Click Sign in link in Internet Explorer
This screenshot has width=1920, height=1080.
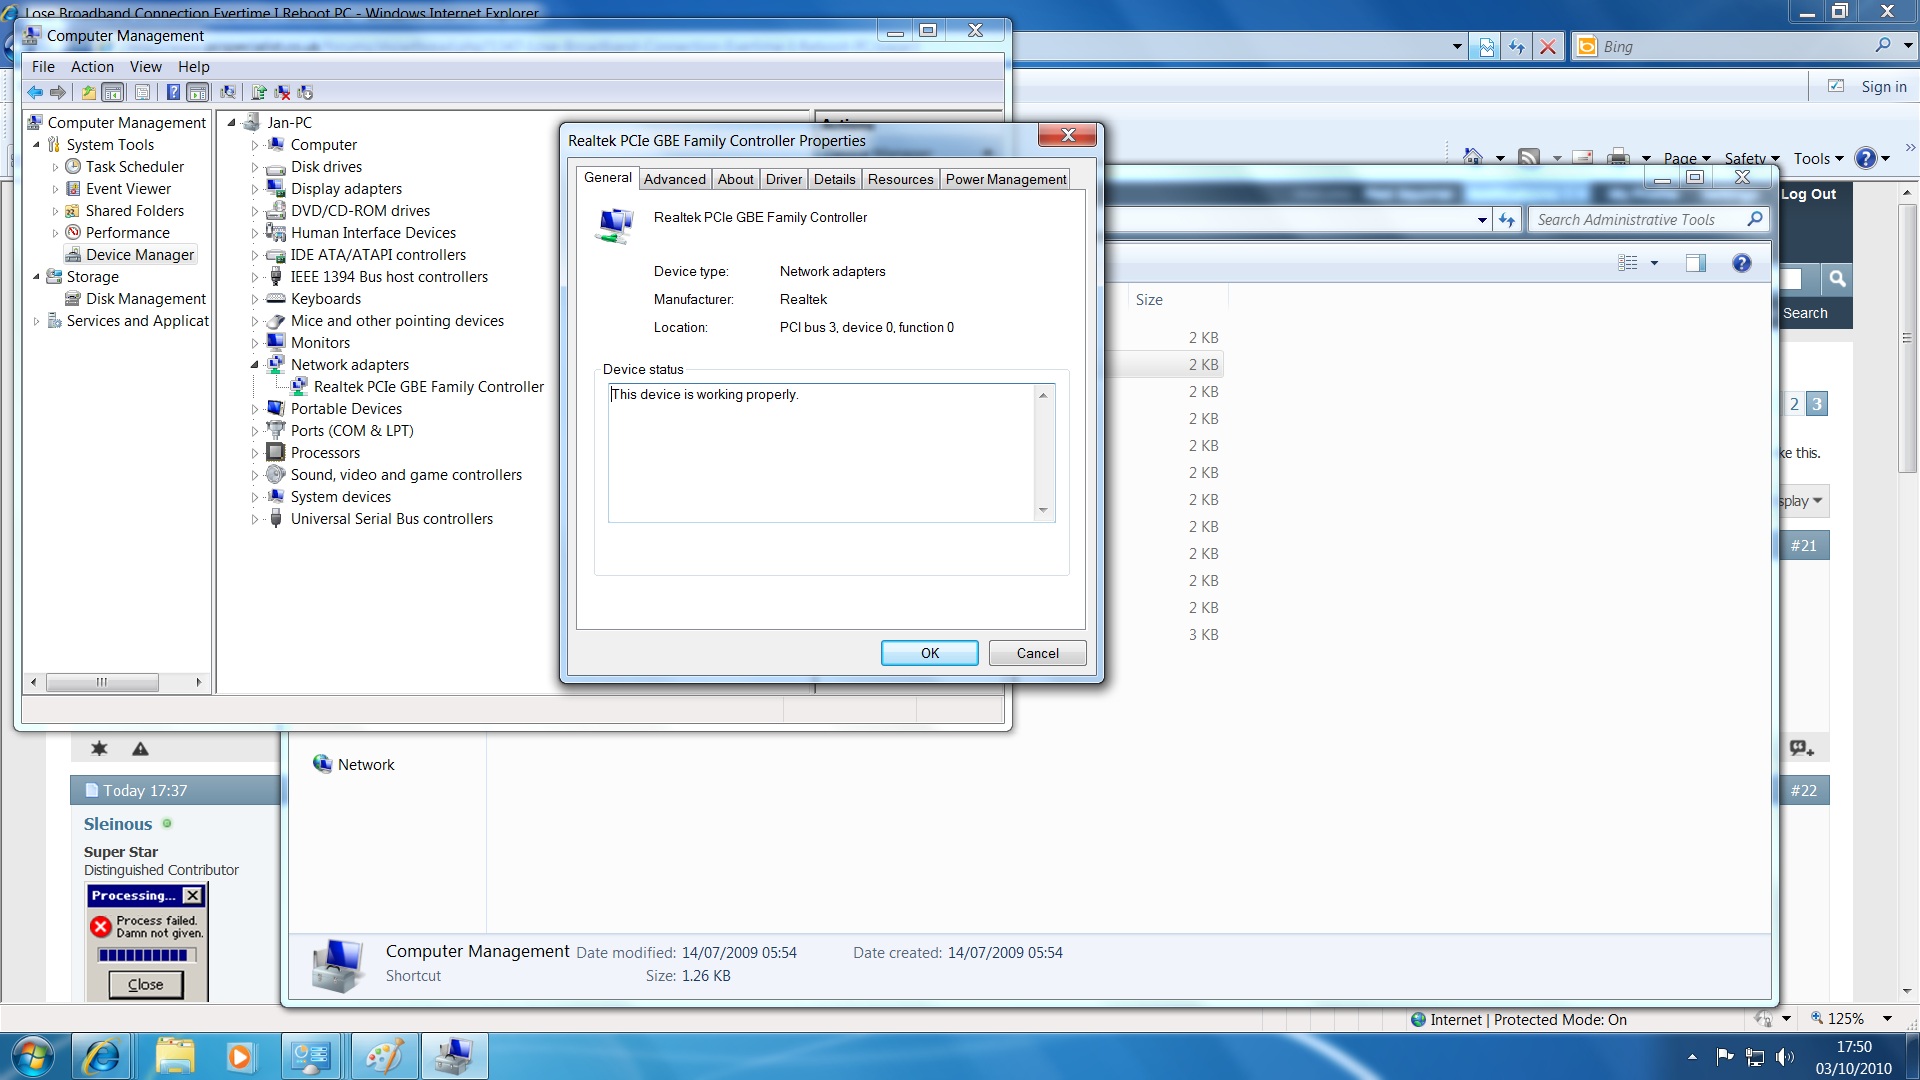point(1883,87)
